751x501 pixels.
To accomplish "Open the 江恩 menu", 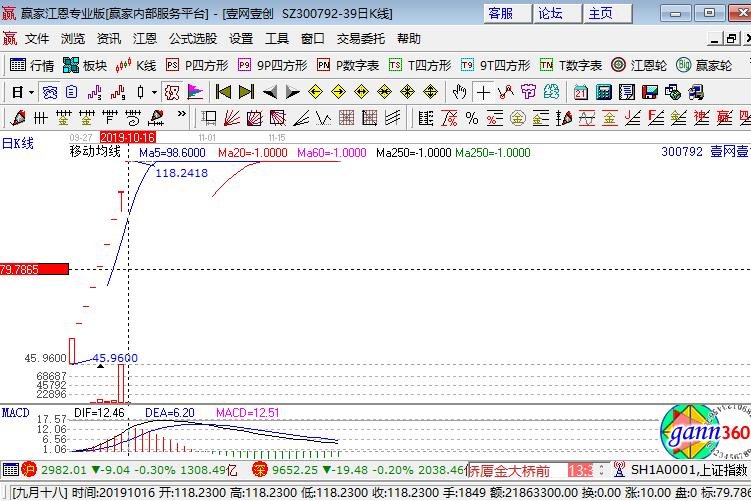I will click(145, 38).
